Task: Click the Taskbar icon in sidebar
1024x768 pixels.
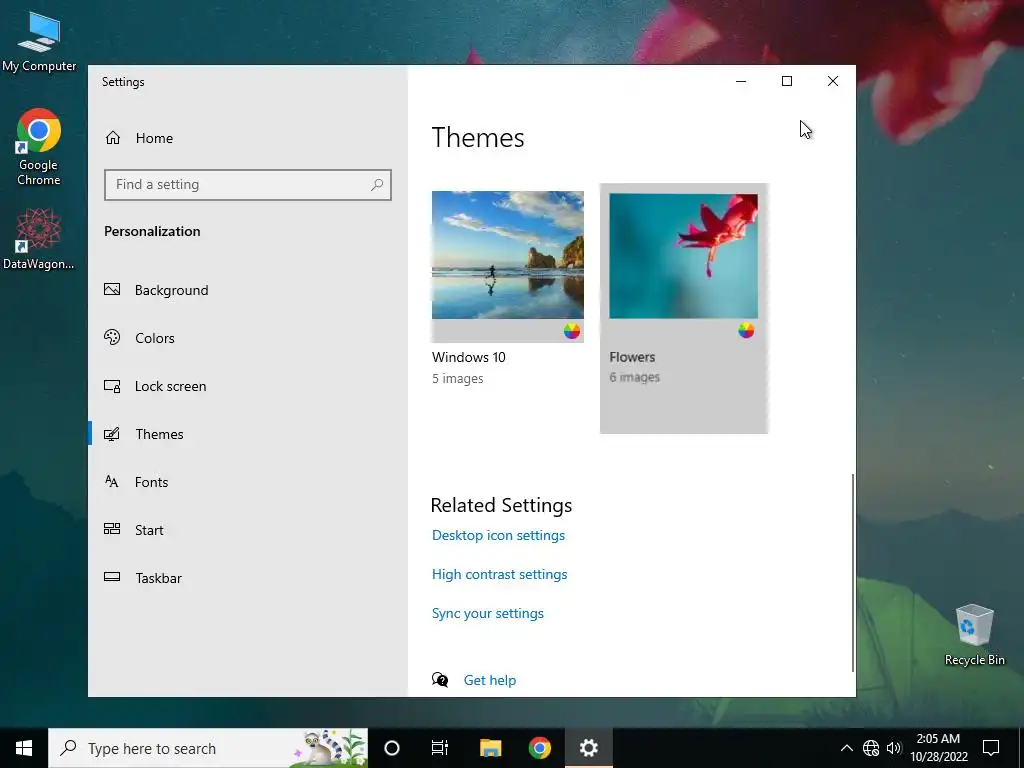Action: pyautogui.click(x=112, y=577)
